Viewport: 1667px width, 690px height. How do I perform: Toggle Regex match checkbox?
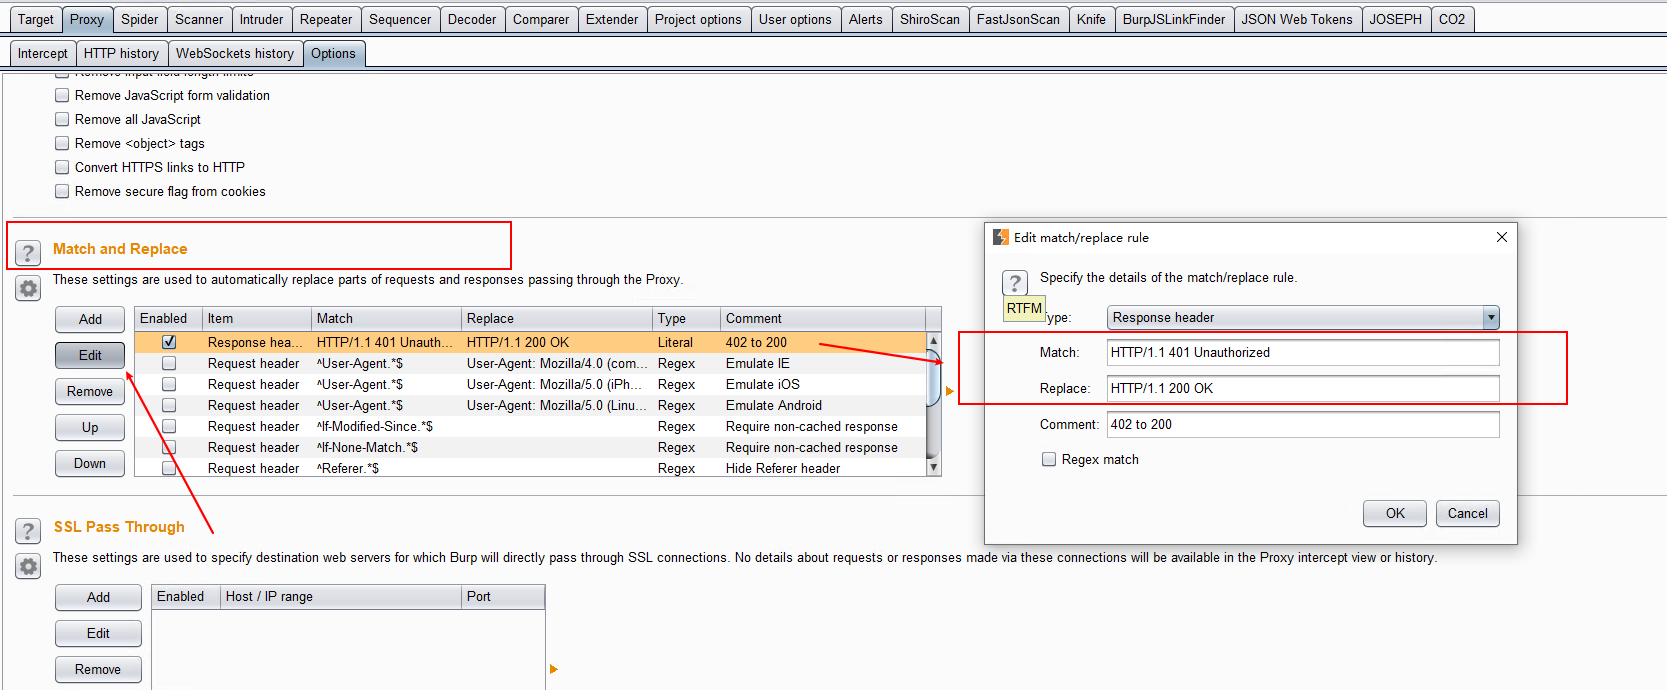pyautogui.click(x=1049, y=459)
